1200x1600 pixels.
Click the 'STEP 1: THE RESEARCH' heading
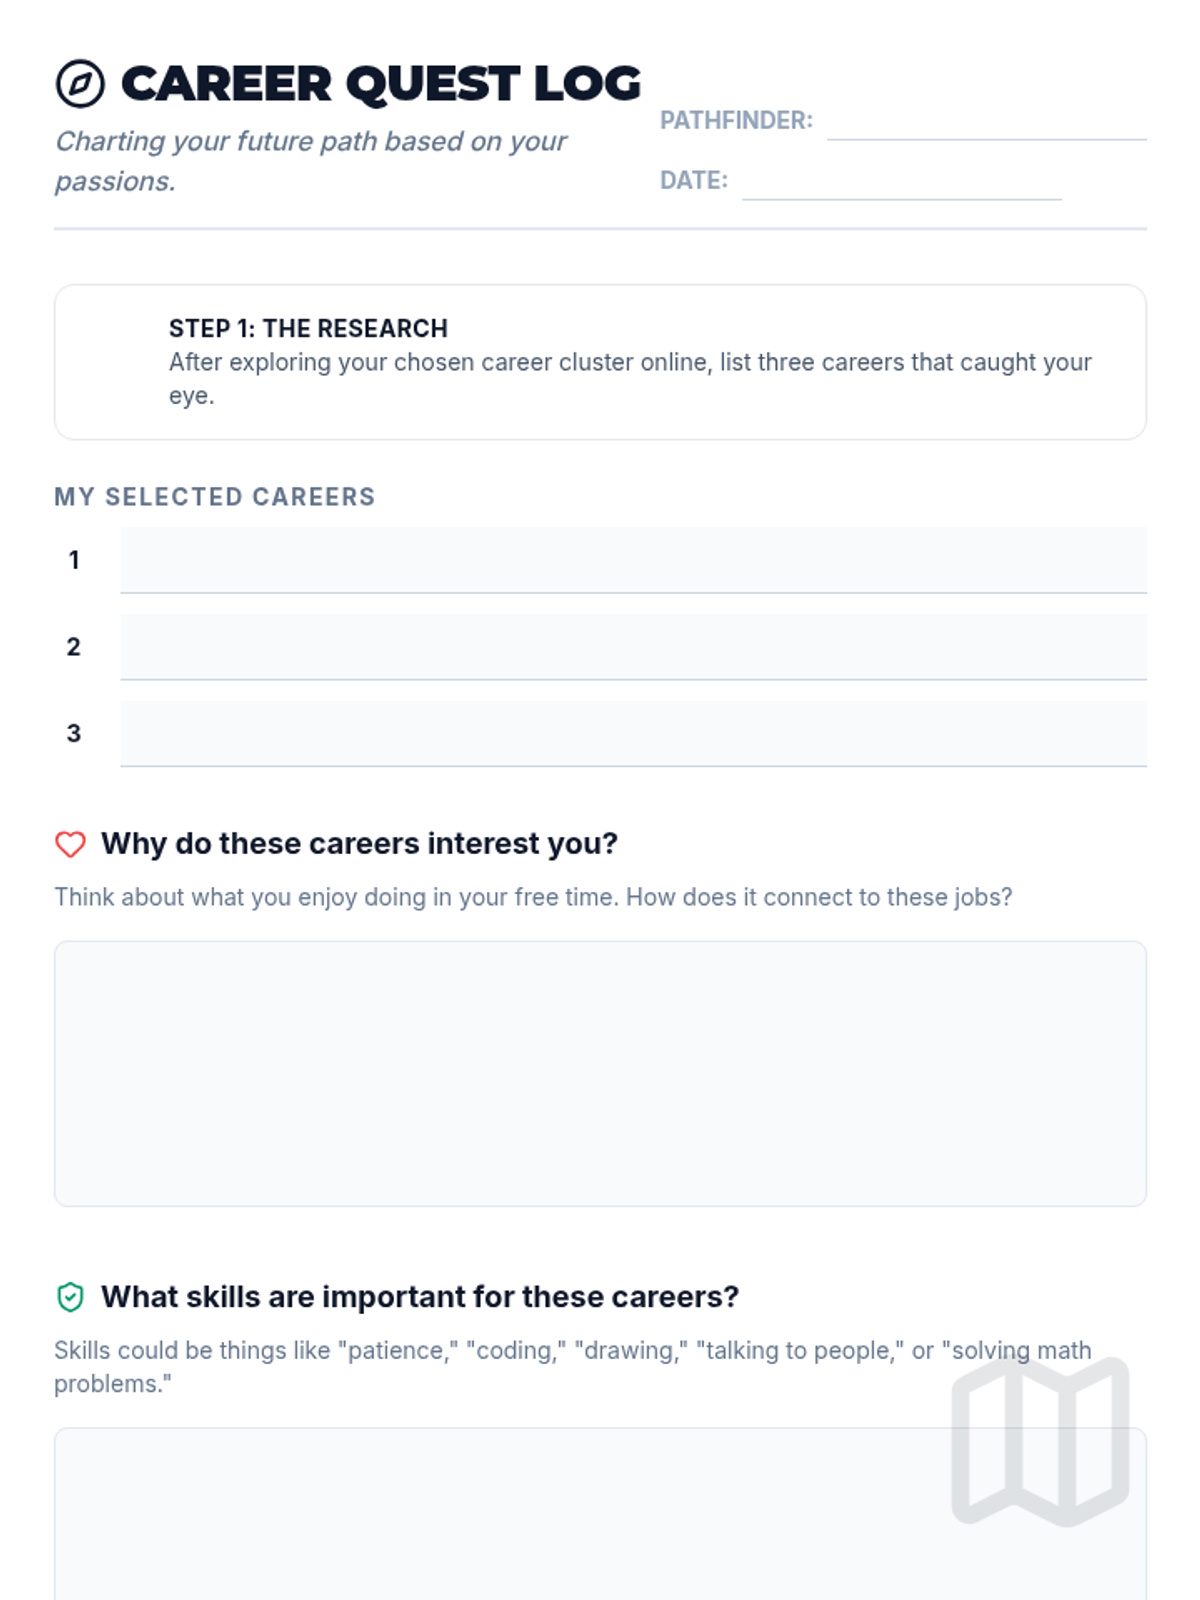click(308, 329)
